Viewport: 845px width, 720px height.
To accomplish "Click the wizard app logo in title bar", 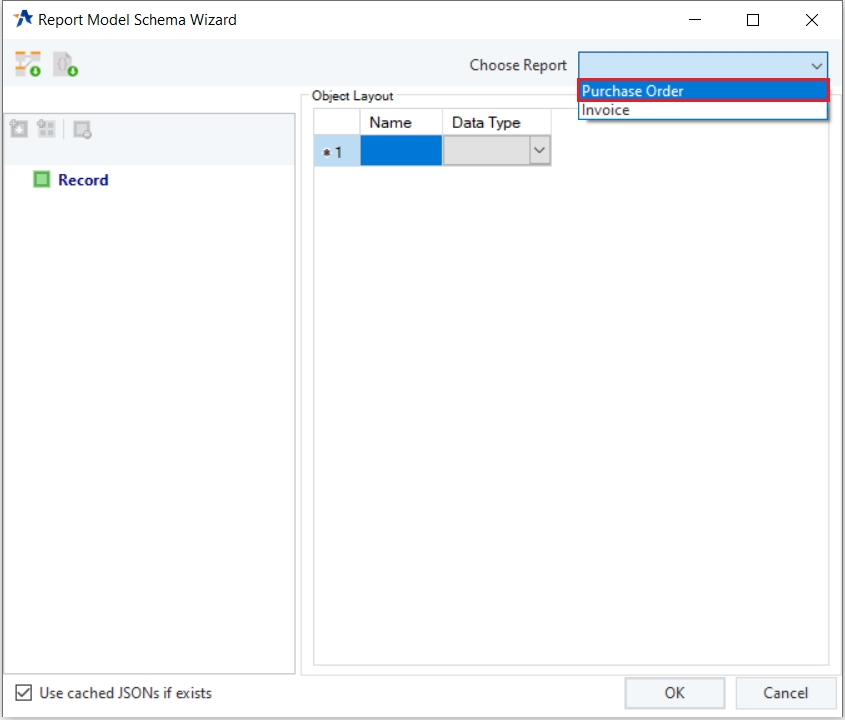I will point(22,19).
